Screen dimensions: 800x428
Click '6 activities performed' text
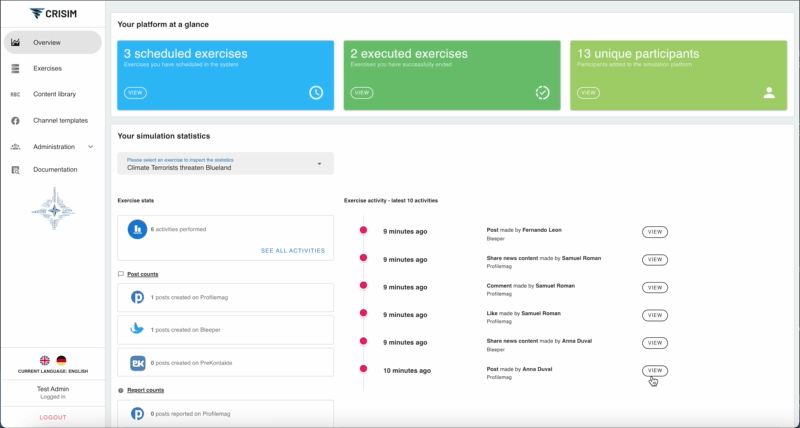[179, 230]
